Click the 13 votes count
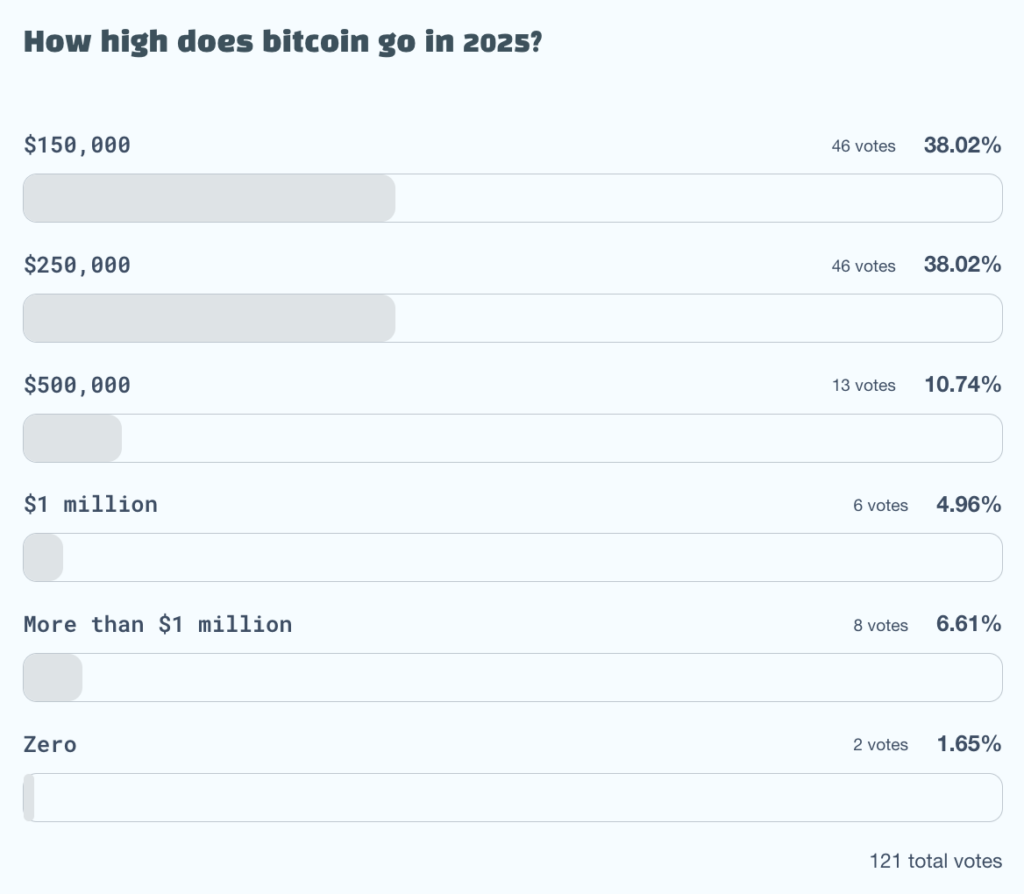 863,385
